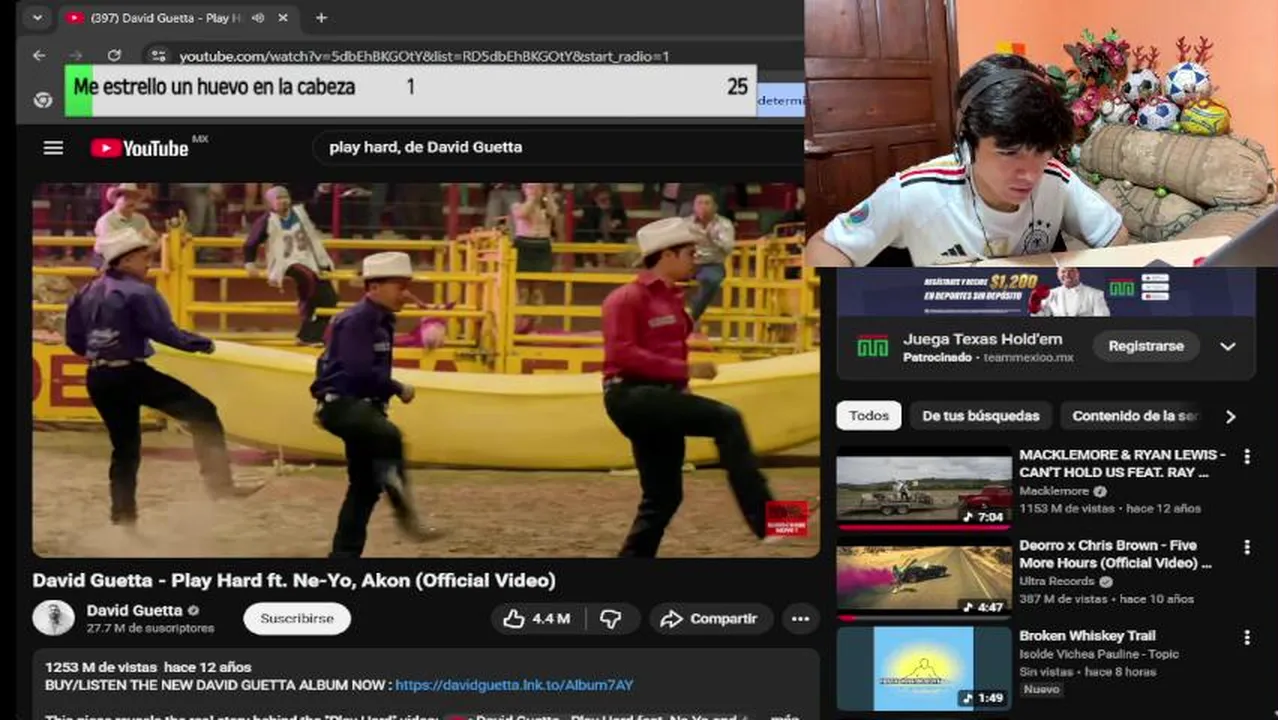The width and height of the screenshot is (1278, 720).
Task: Open options for Five More Hours video
Action: [x=1246, y=547]
